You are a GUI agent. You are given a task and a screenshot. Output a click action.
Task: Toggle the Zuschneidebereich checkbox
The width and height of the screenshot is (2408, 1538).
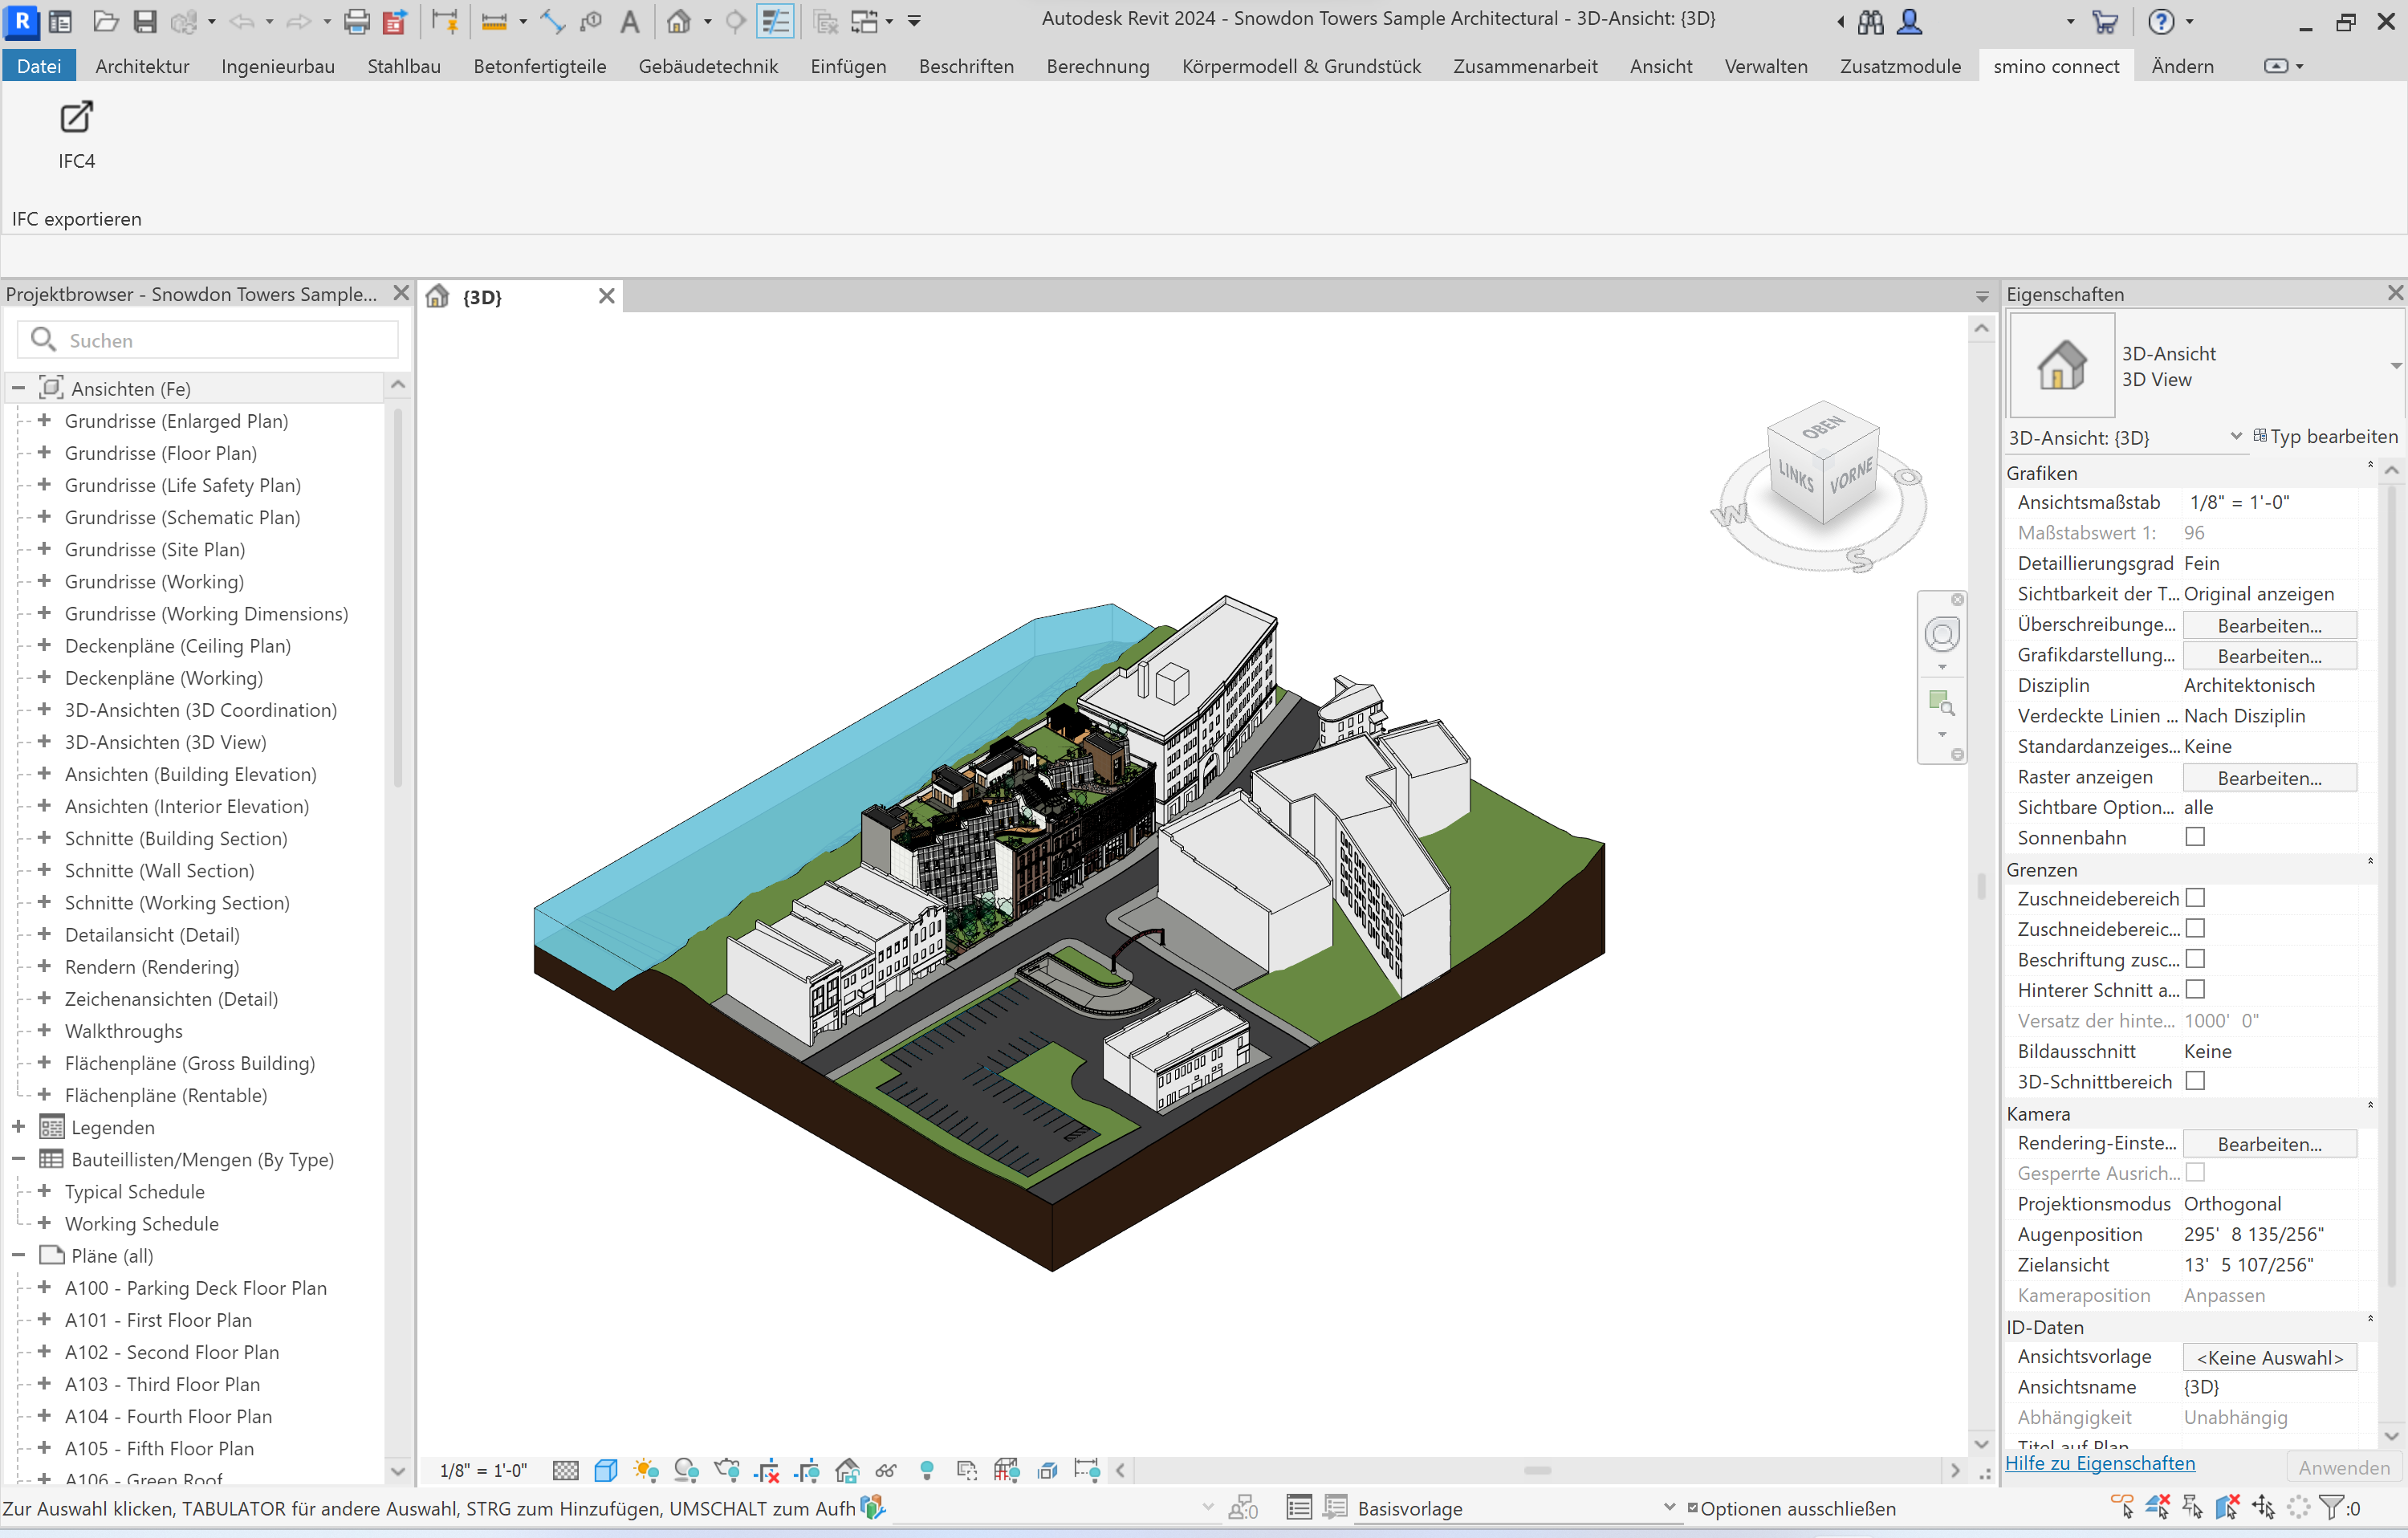2194,898
